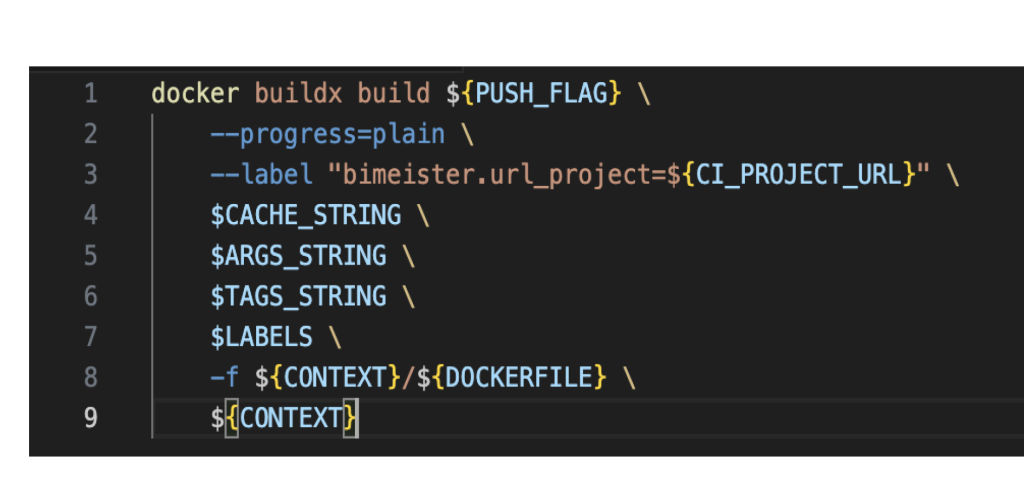Click the $TAGS_STRING variable
Image resolution: width=1024 pixels, height=502 pixels.
click(298, 296)
